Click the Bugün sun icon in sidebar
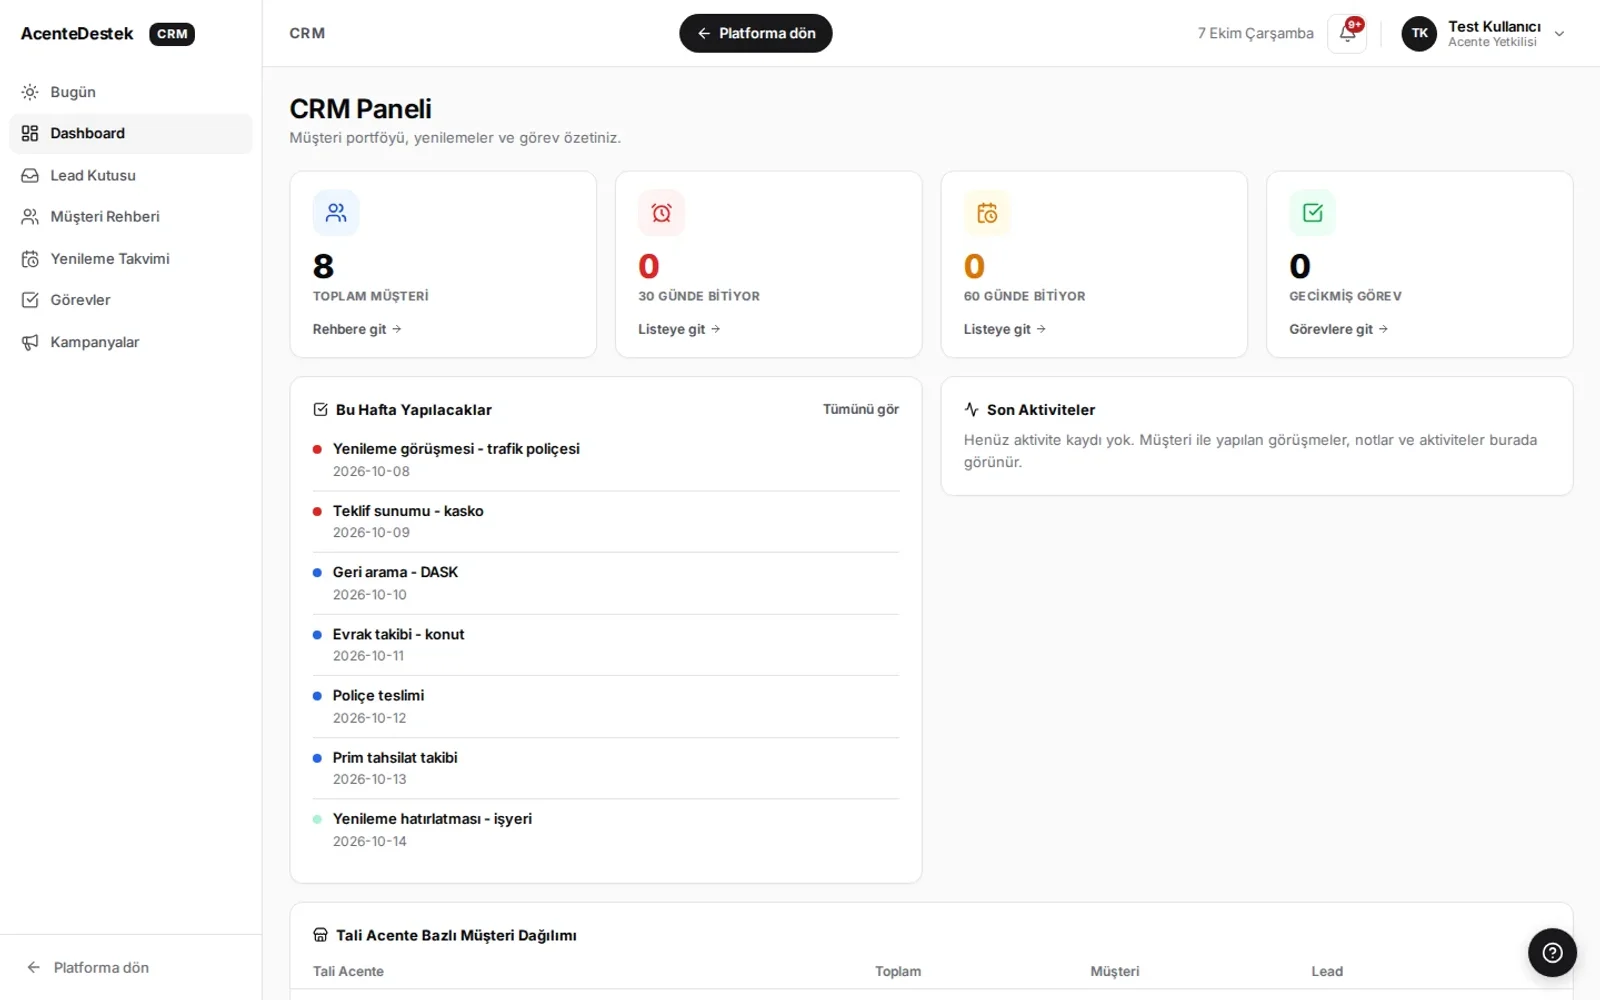Image resolution: width=1600 pixels, height=1000 pixels. click(30, 92)
